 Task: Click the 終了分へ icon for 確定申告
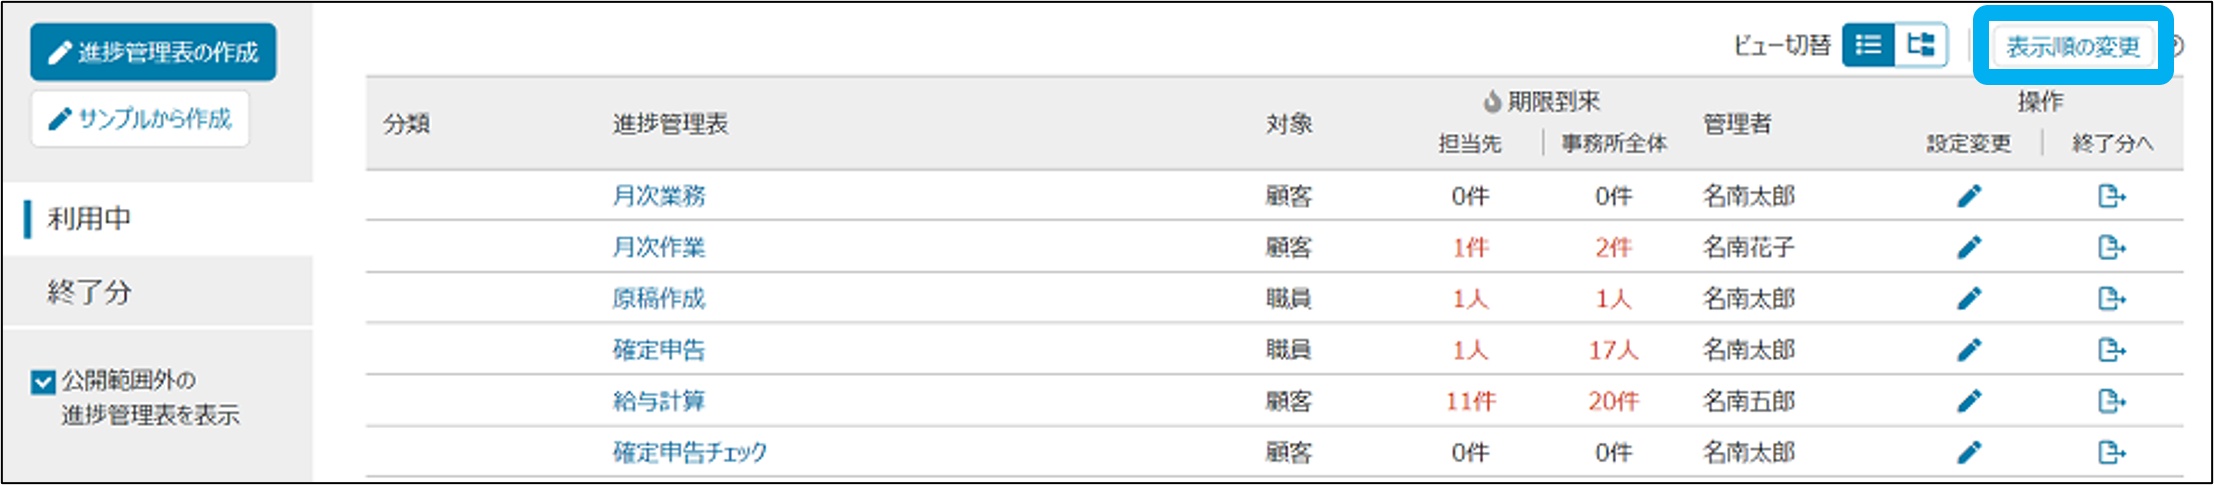(x=2111, y=349)
